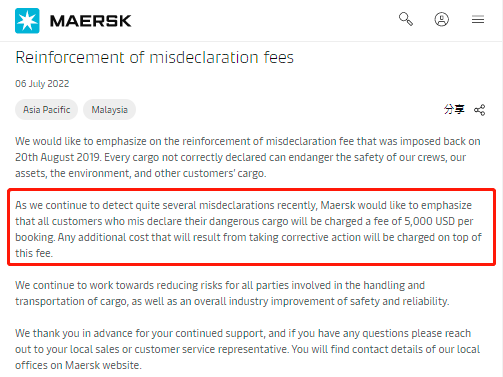Expand the hamburger navigation menu

tap(478, 19)
